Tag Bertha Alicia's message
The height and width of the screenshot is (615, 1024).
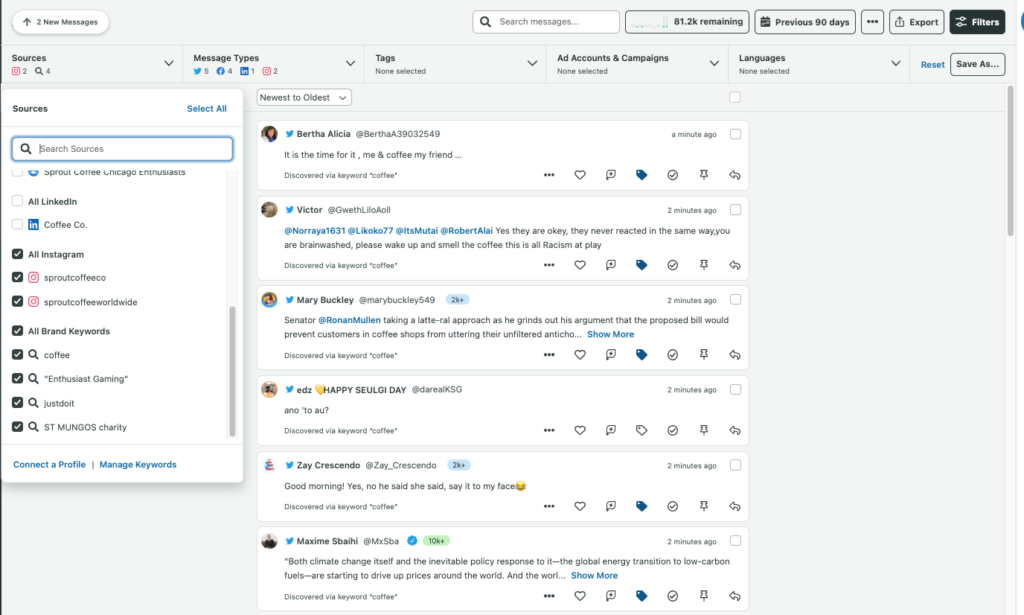pyautogui.click(x=641, y=175)
